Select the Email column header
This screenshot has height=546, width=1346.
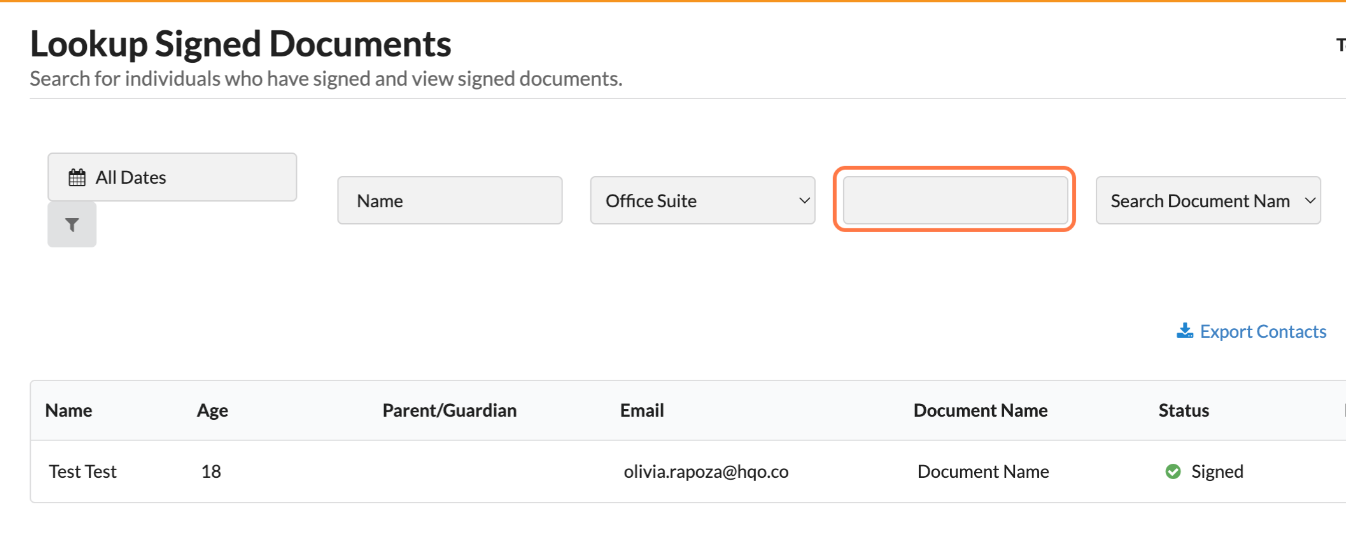point(642,411)
